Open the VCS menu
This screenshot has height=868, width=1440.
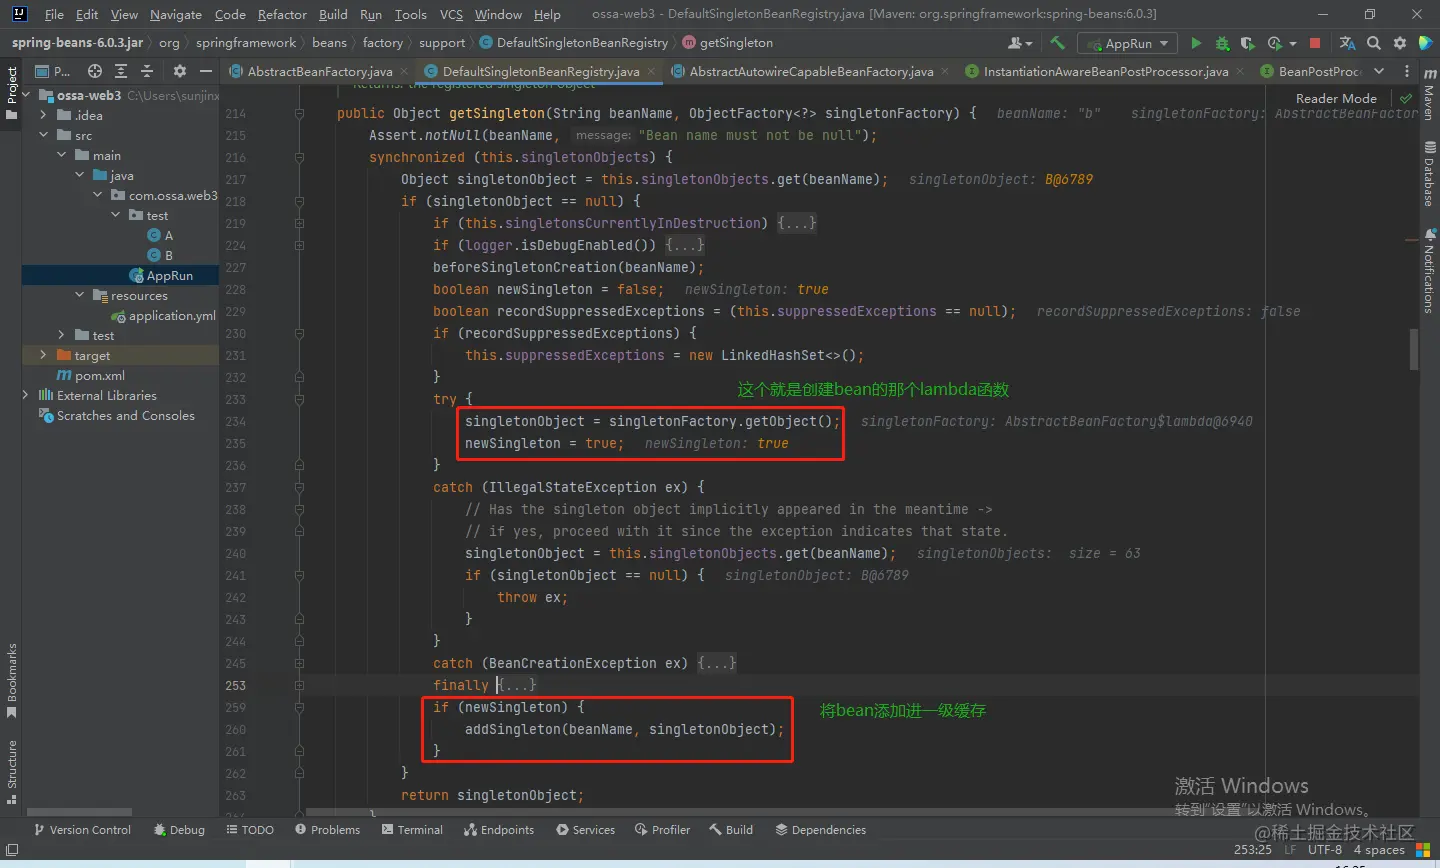point(451,14)
